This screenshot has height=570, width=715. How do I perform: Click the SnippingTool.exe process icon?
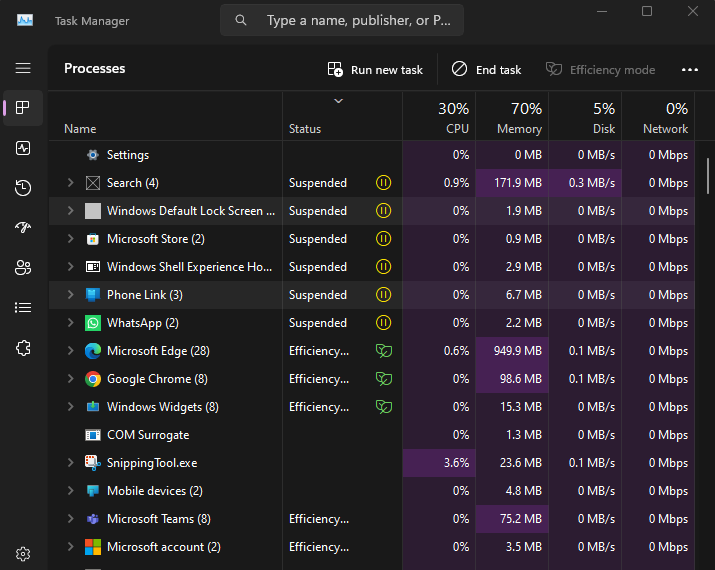[93, 463]
